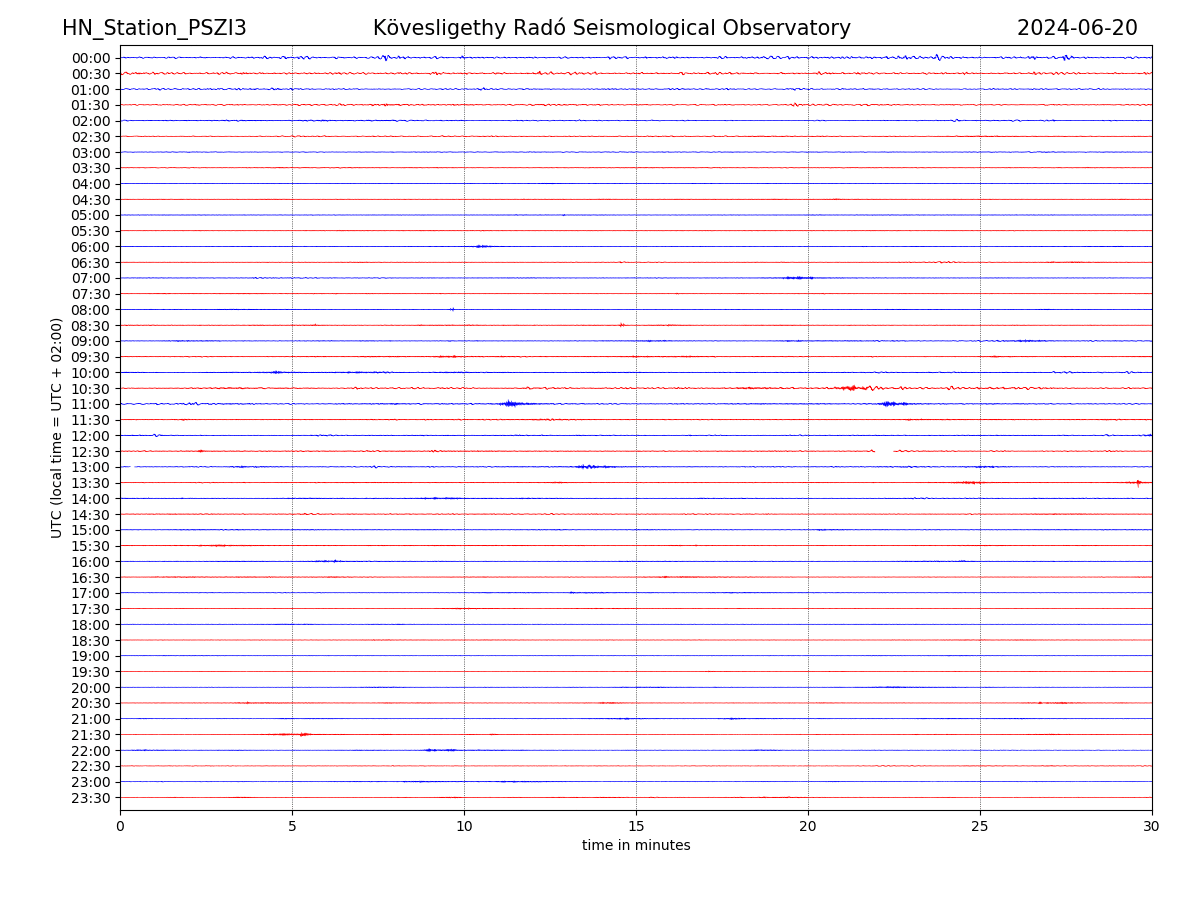Select the x-axis tick label 25

[980, 826]
